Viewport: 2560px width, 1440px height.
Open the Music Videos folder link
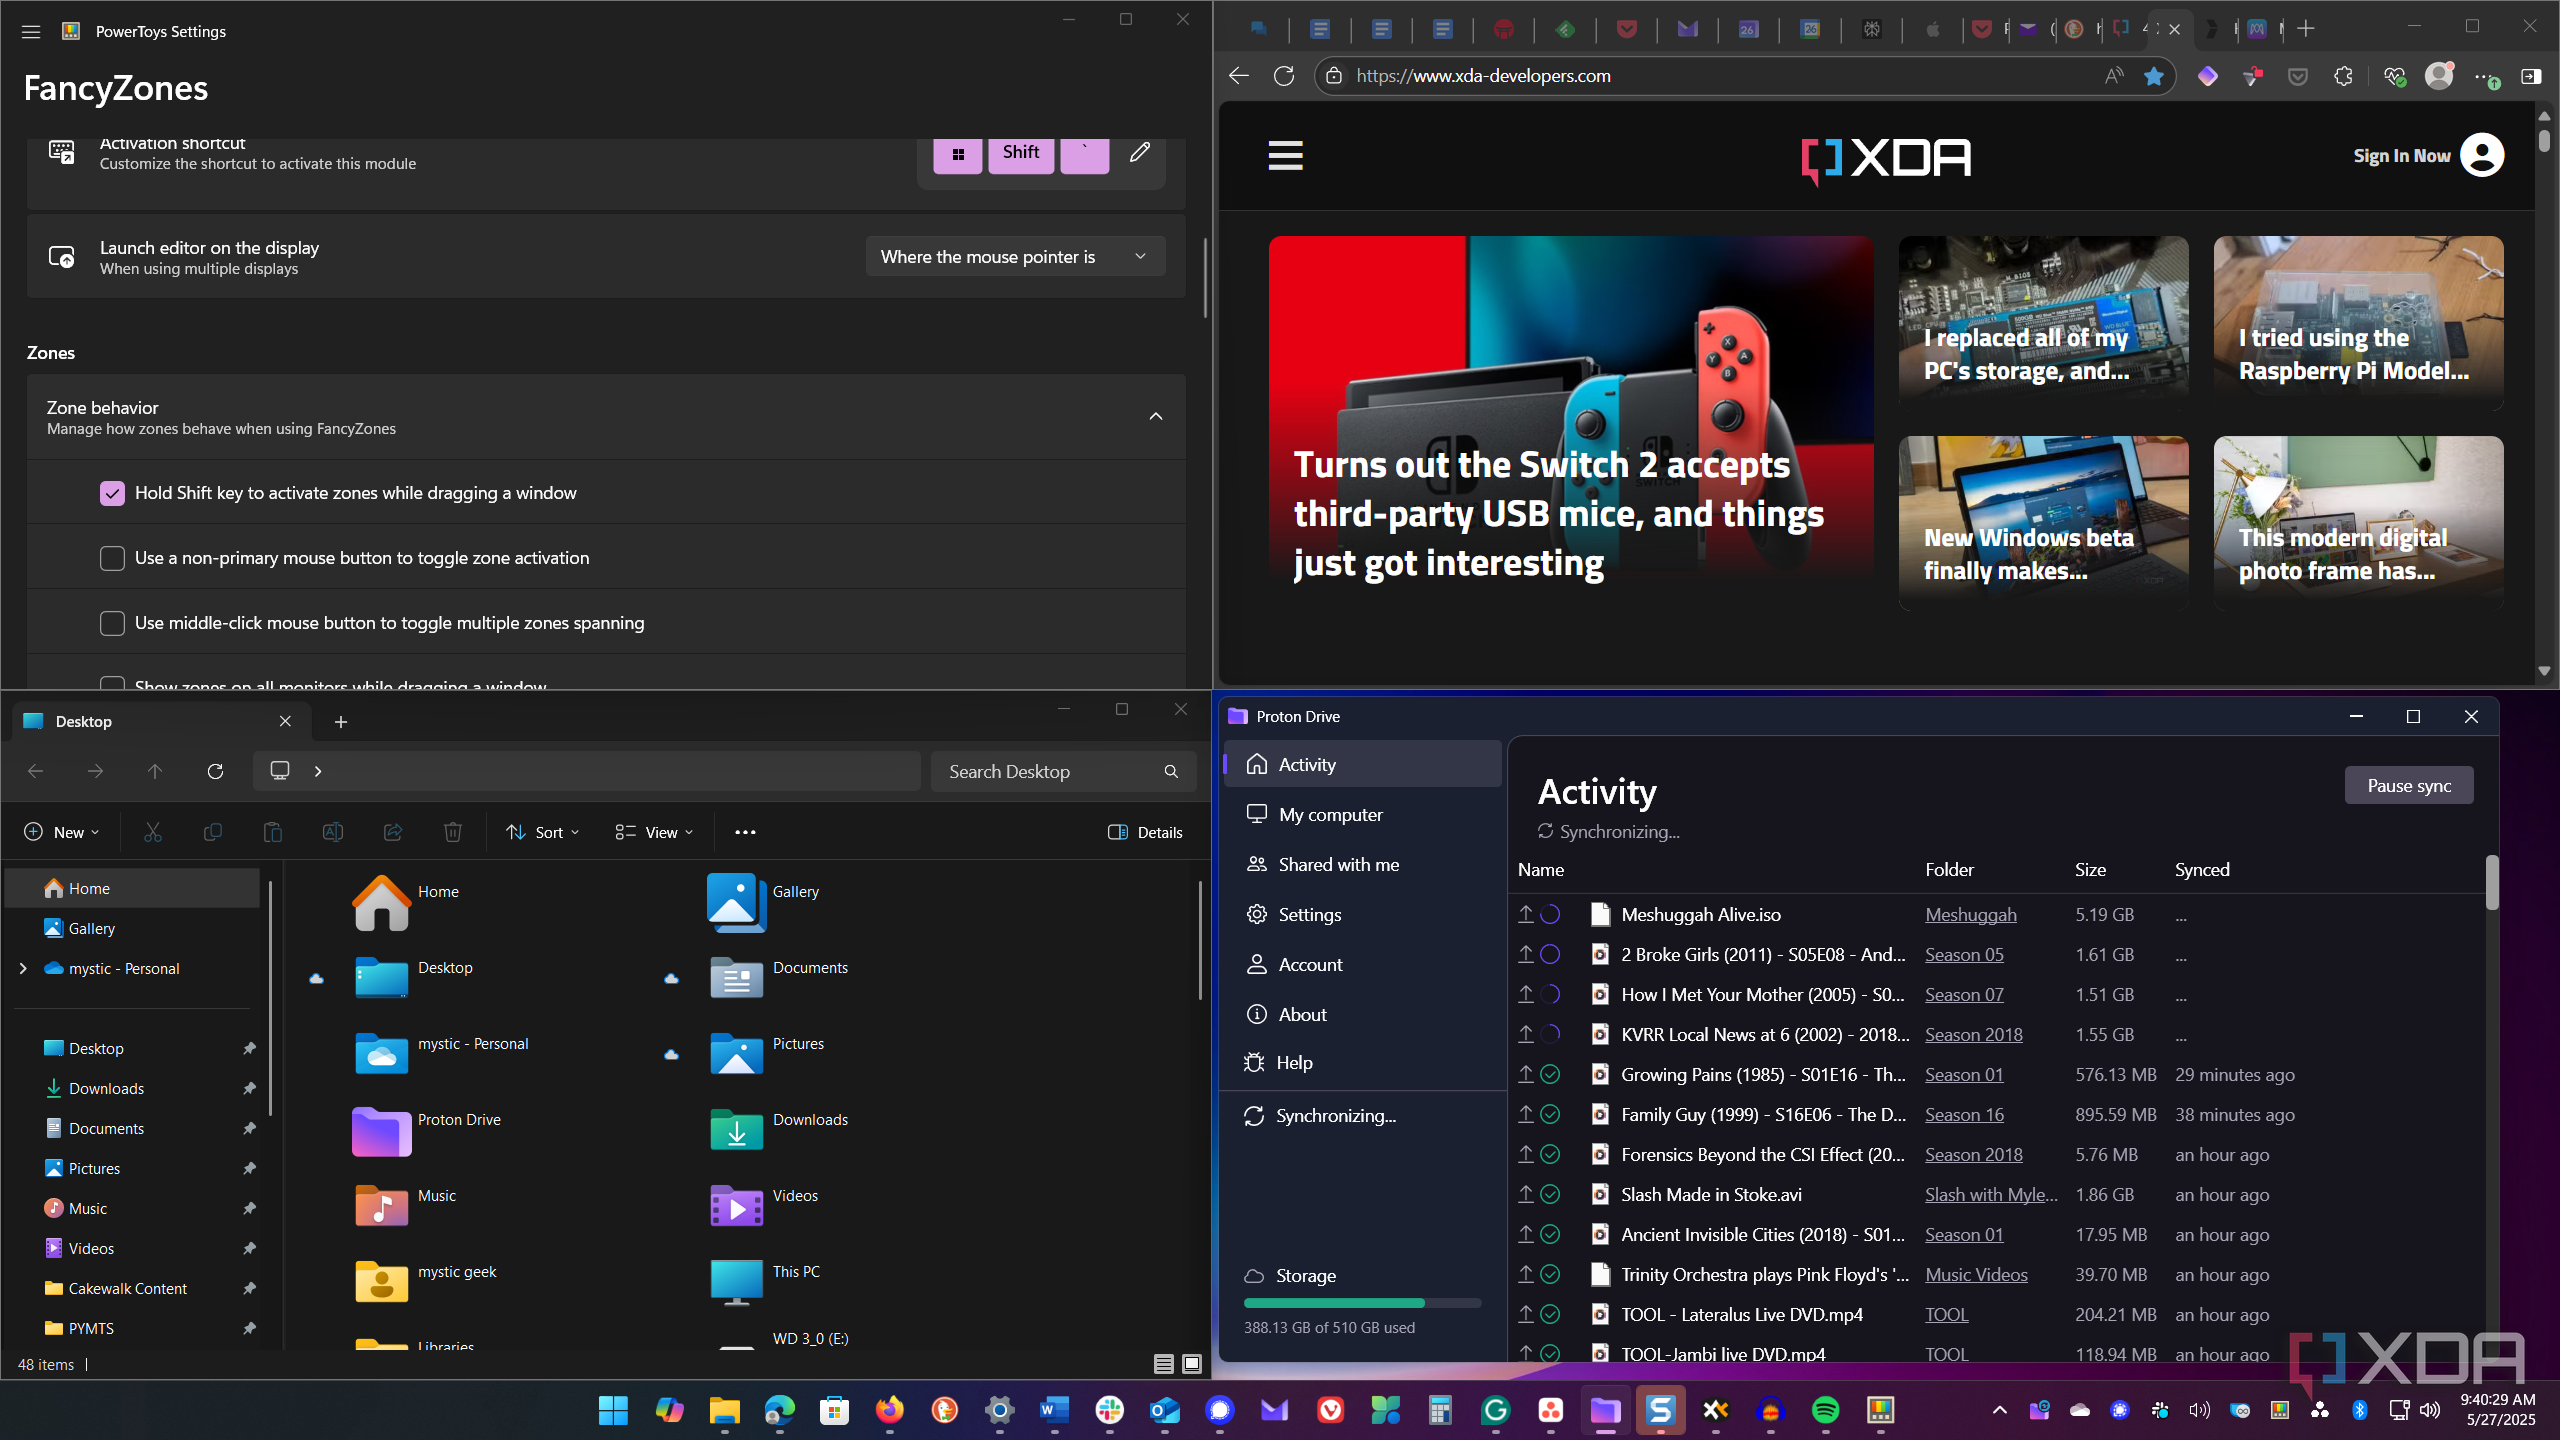pos(1976,1274)
